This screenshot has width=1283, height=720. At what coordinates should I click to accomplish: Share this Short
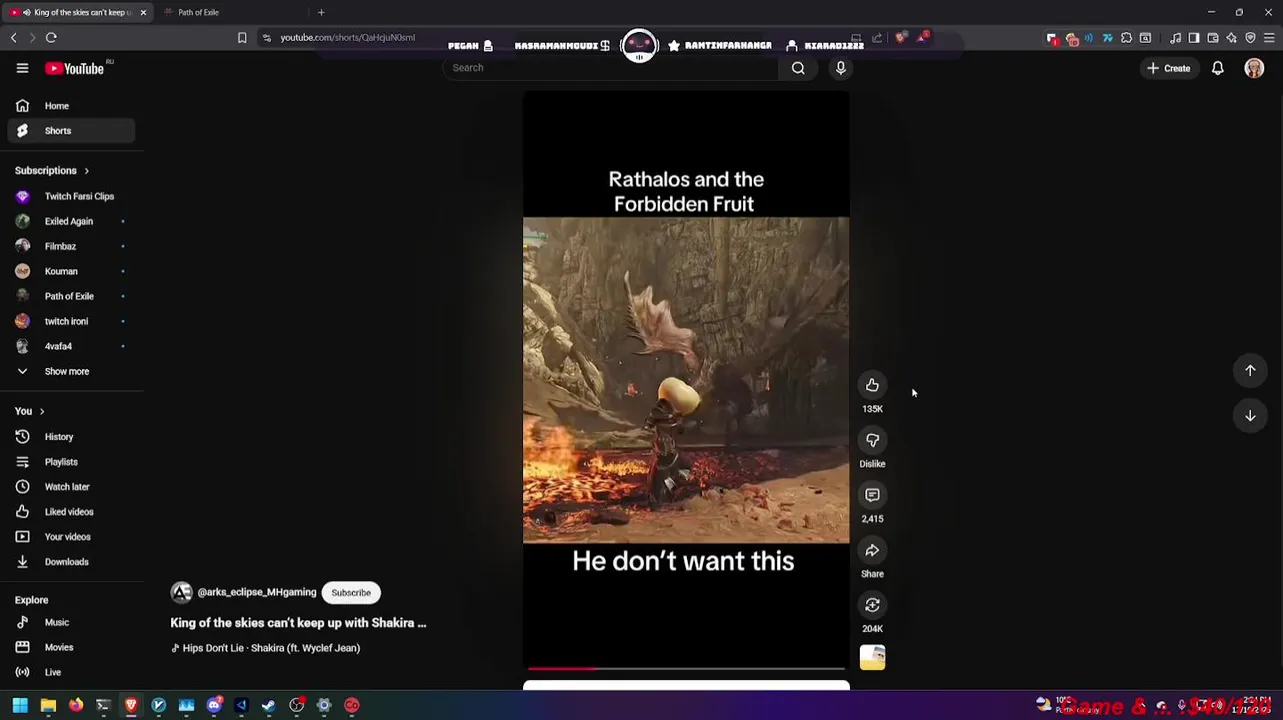click(872, 550)
